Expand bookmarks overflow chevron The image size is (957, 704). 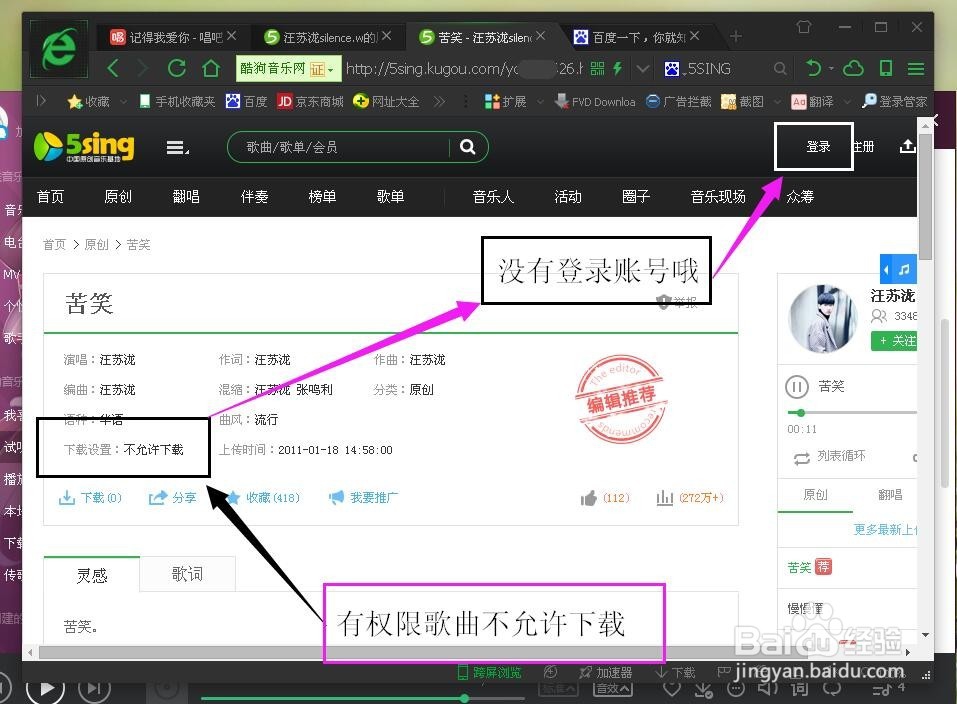(x=439, y=101)
